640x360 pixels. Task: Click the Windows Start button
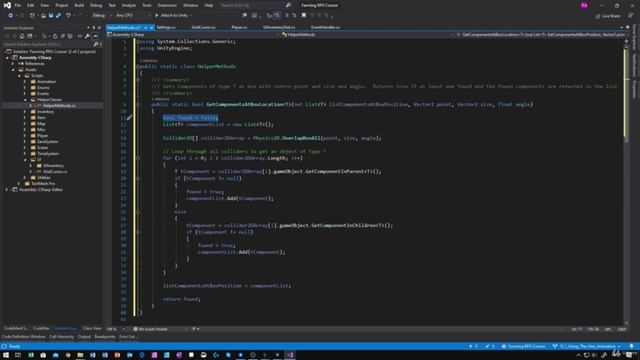click(x=6, y=355)
